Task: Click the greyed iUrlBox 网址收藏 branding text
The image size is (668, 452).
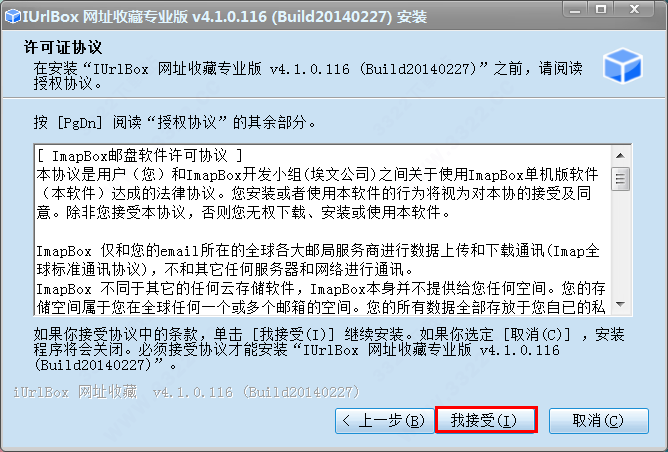Action: coord(186,392)
